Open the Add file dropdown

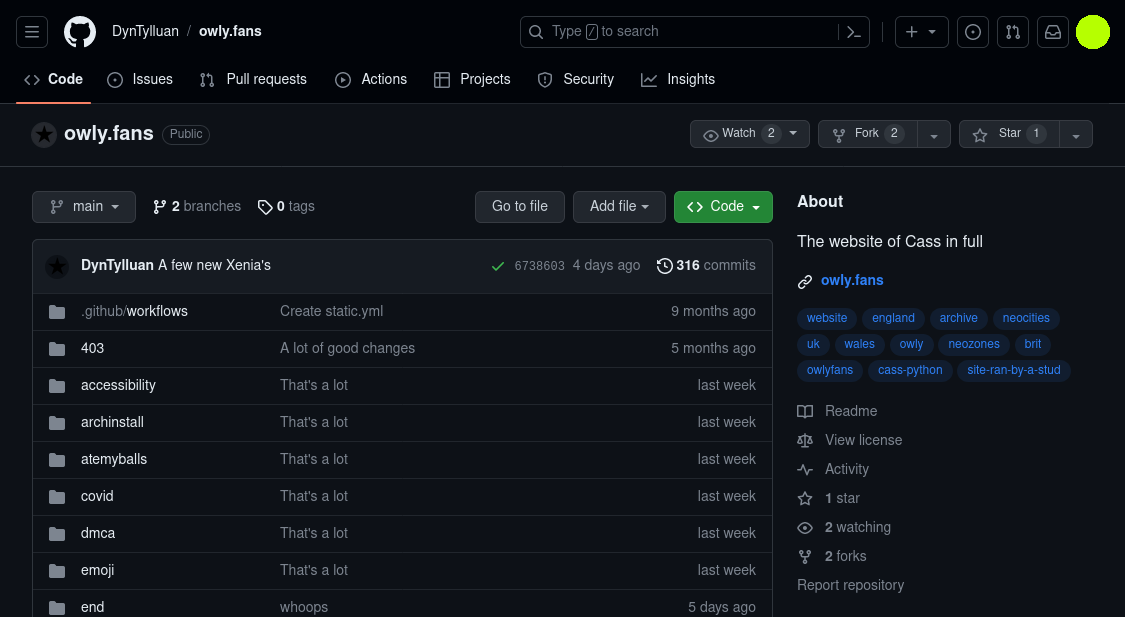619,207
